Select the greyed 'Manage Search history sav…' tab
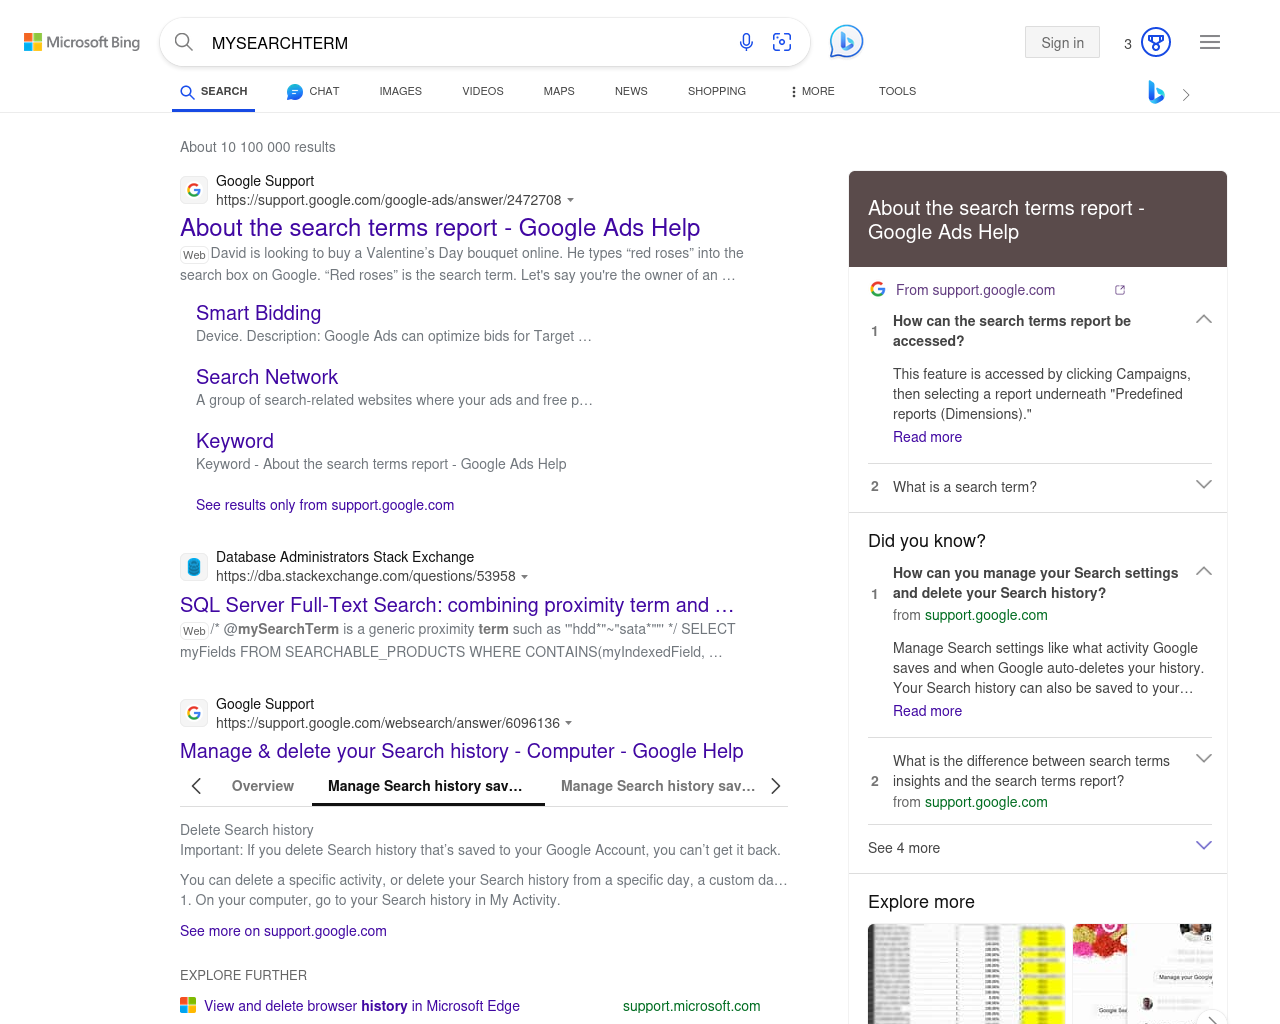Image resolution: width=1280 pixels, height=1024 pixels. tap(658, 786)
